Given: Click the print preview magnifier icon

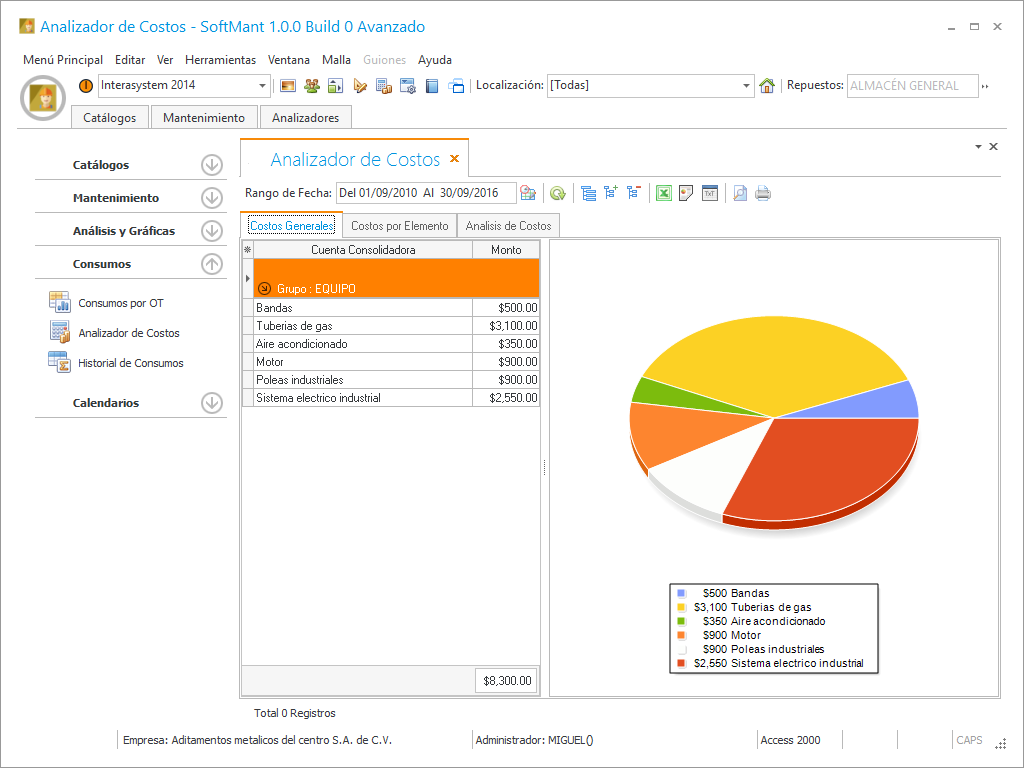Looking at the screenshot, I should (x=740, y=193).
